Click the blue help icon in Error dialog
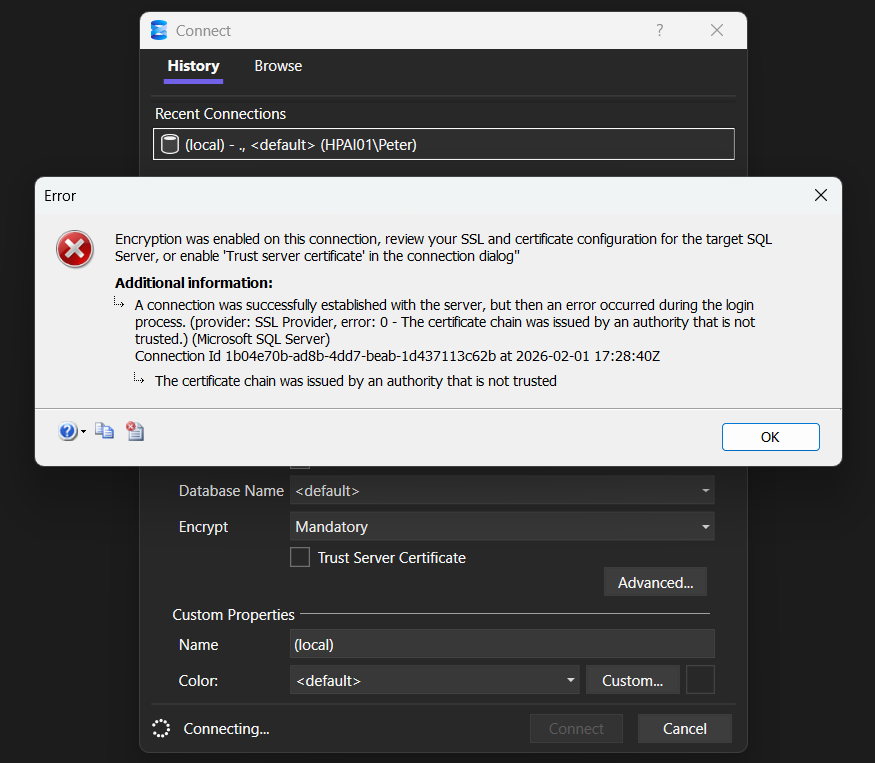Screen dimensions: 875x763 click(67, 432)
